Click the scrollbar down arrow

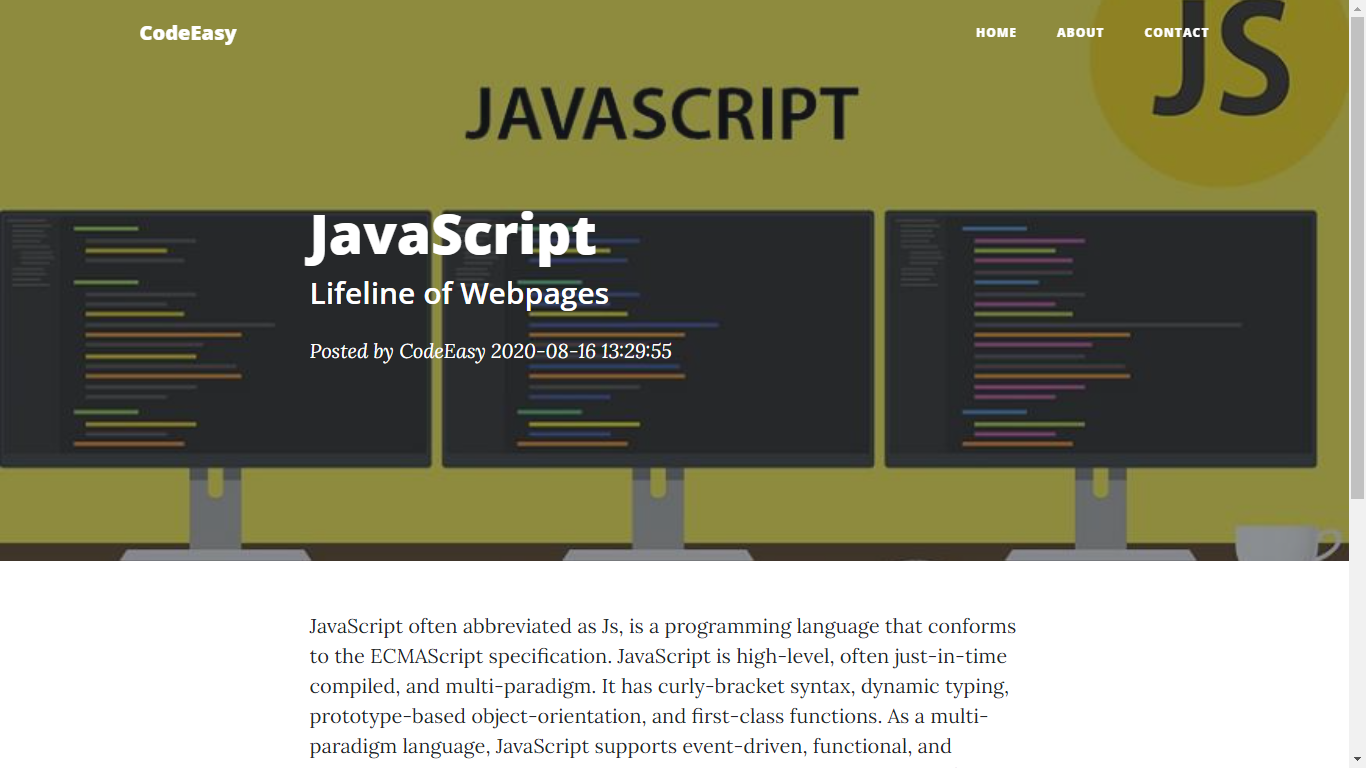[1357, 759]
